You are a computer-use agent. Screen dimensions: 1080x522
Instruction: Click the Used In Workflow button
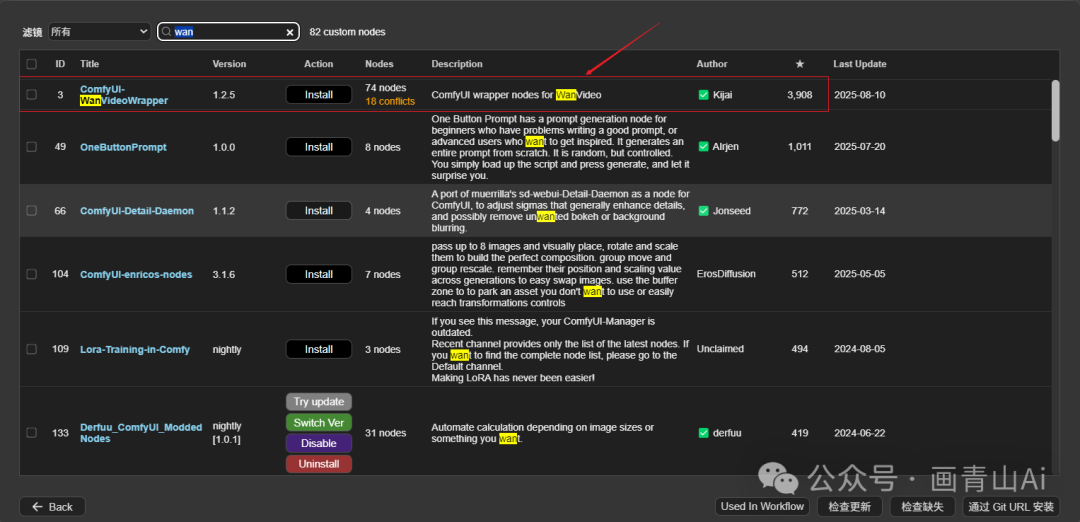pos(762,507)
